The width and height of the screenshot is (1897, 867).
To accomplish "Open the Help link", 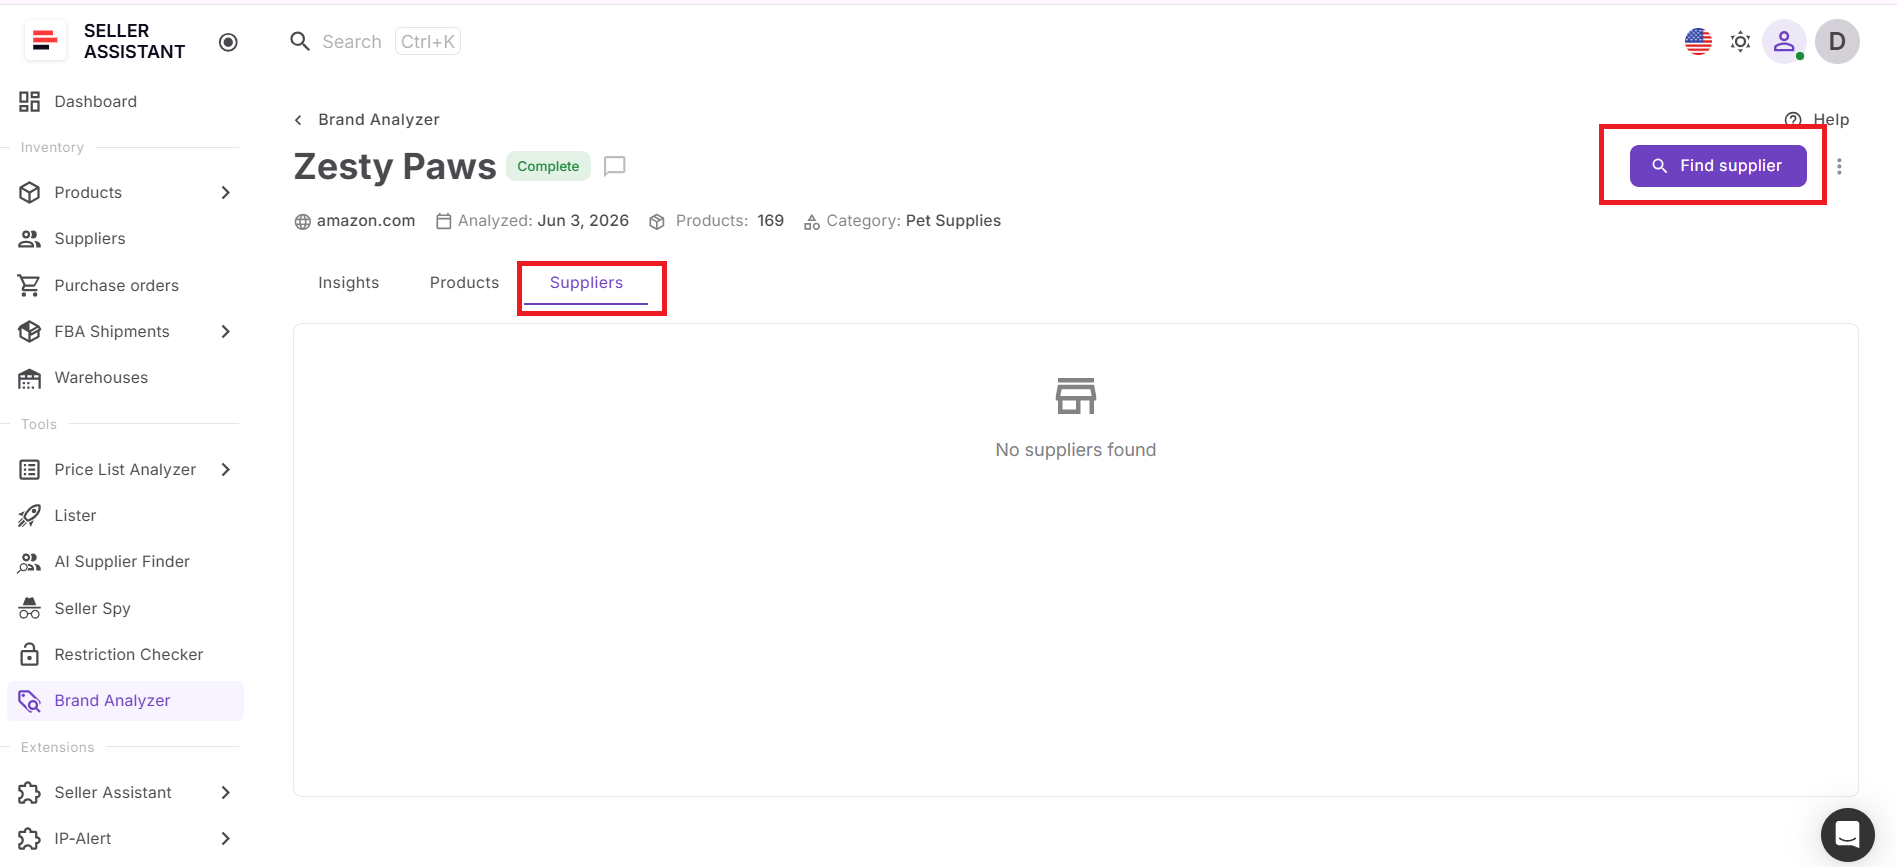I will click(x=1817, y=120).
